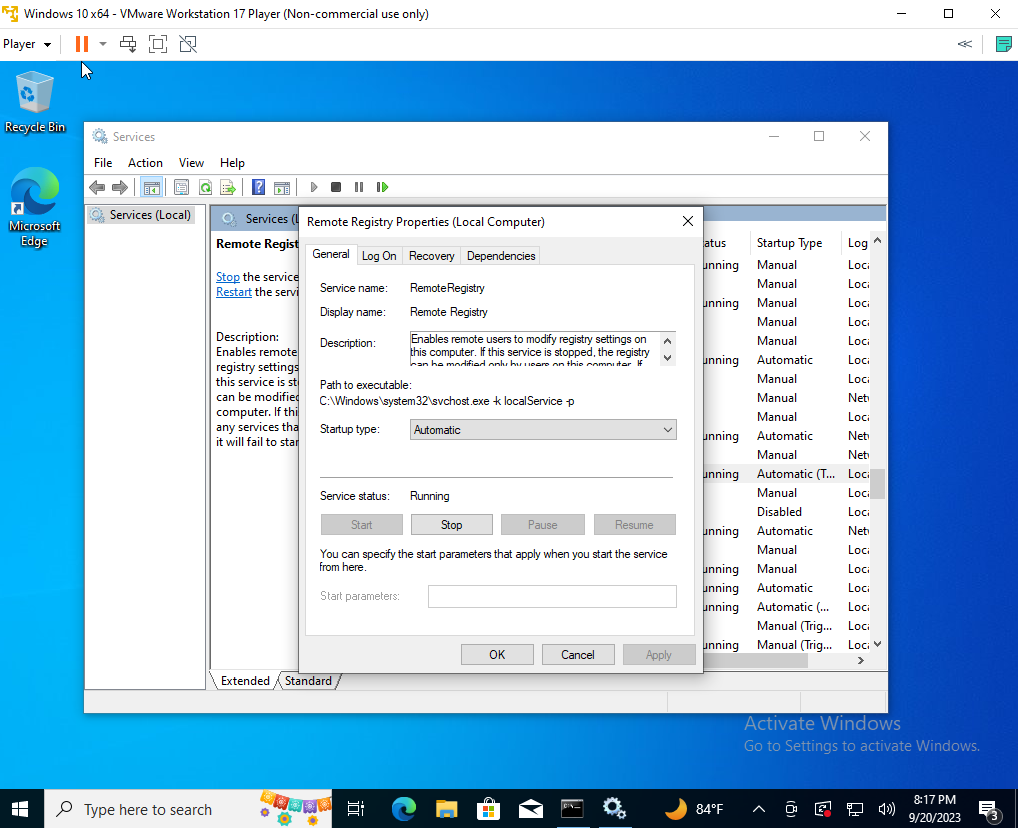Viewport: 1018px width, 828px height.
Task: Open the Help menu in Services
Action: click(x=232, y=163)
